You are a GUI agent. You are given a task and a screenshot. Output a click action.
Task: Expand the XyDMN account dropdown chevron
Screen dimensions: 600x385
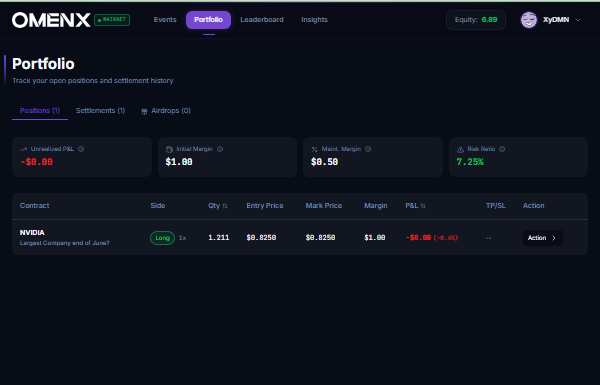pos(578,20)
